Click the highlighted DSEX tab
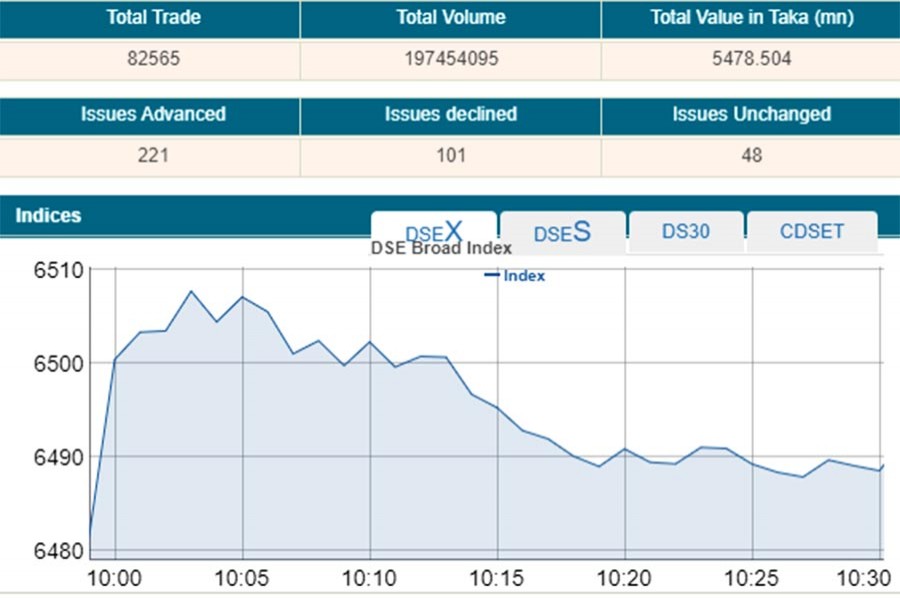 (x=434, y=229)
